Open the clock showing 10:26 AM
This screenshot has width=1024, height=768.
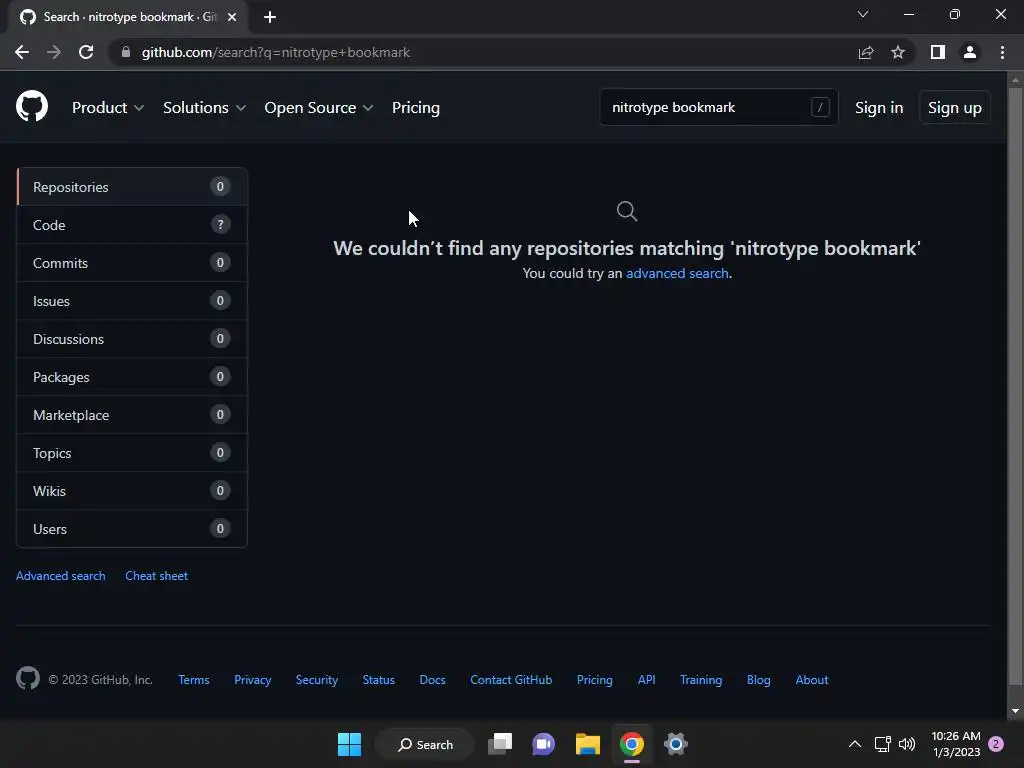956,744
